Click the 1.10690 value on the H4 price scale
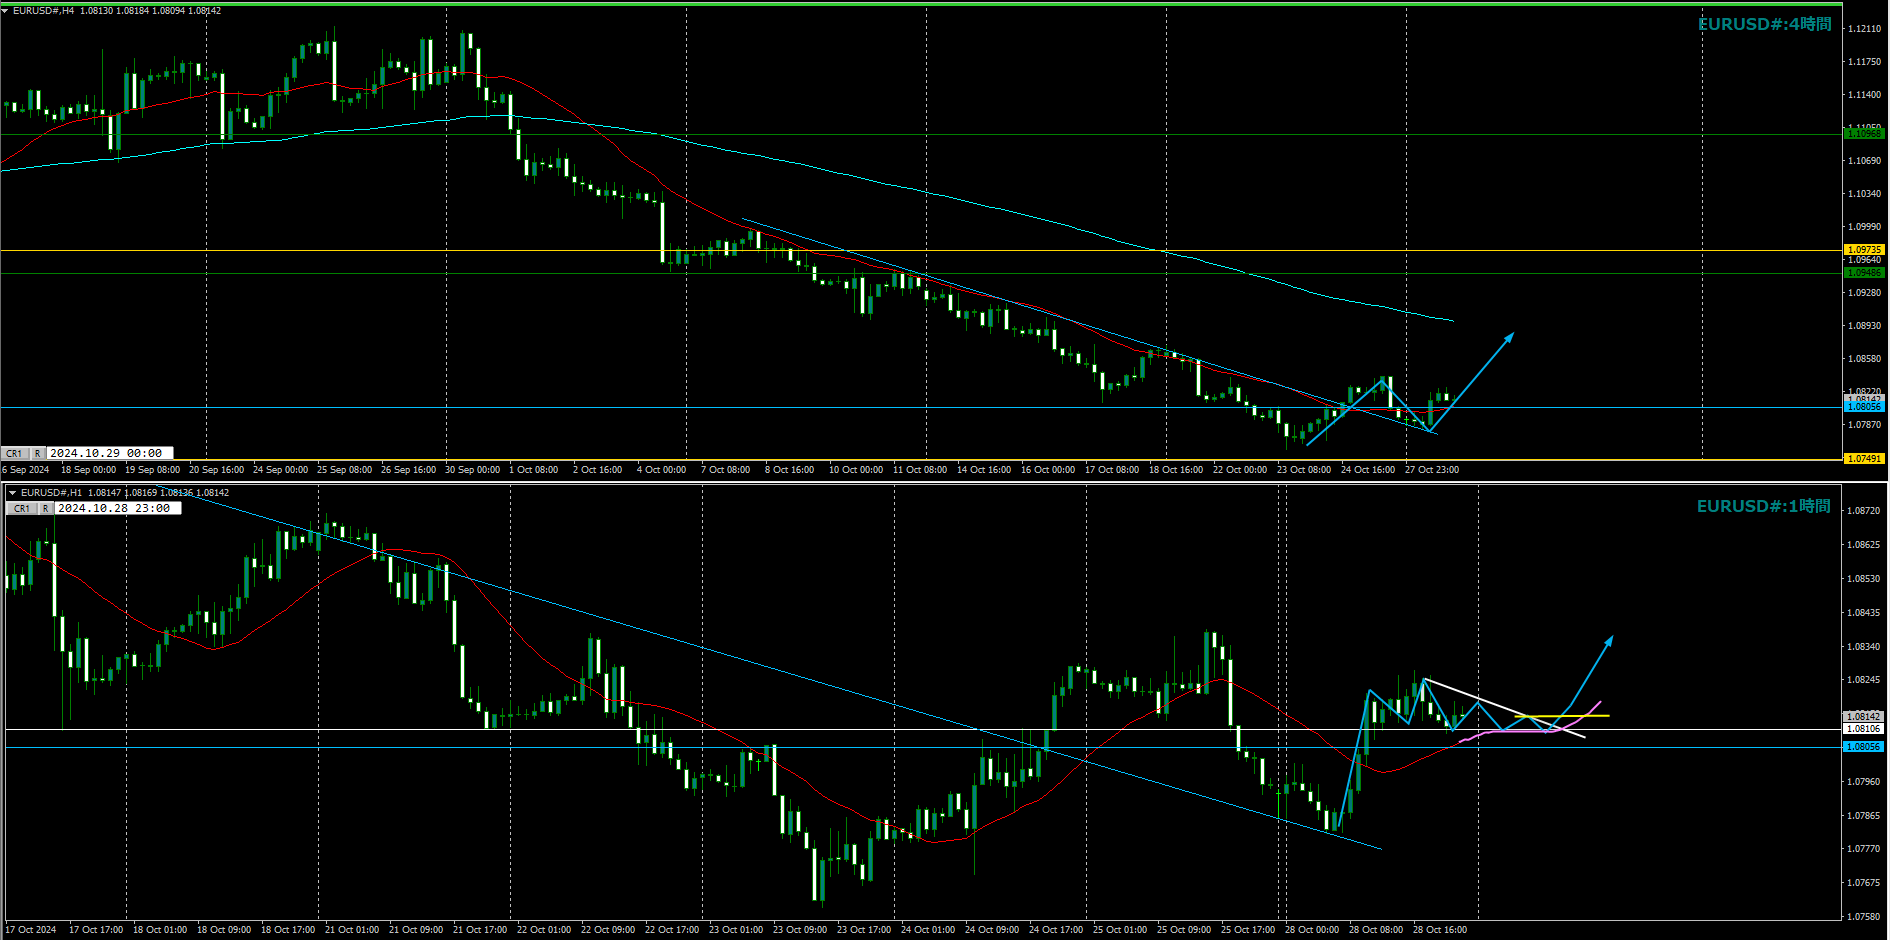1890x940 pixels. (1864, 161)
